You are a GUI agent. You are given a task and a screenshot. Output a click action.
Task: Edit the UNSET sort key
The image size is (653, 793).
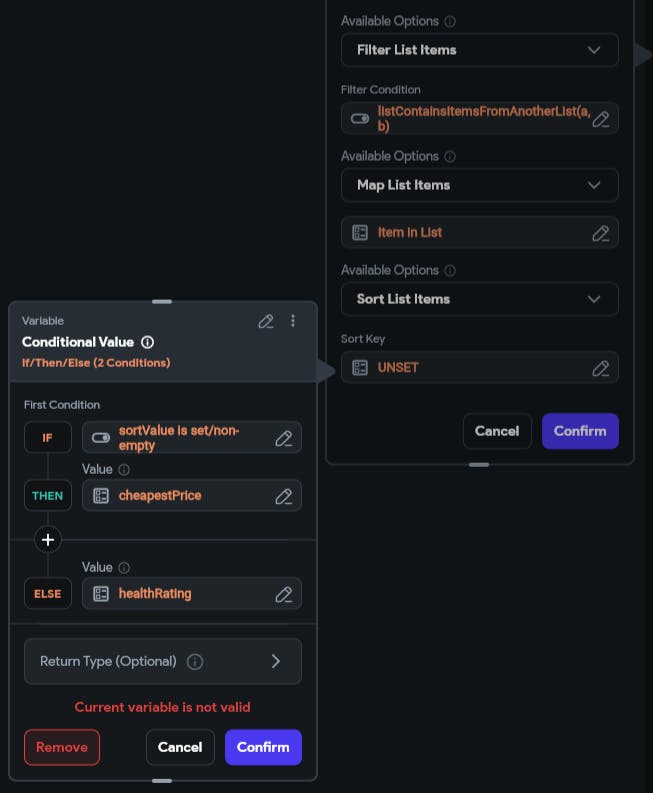click(x=600, y=368)
